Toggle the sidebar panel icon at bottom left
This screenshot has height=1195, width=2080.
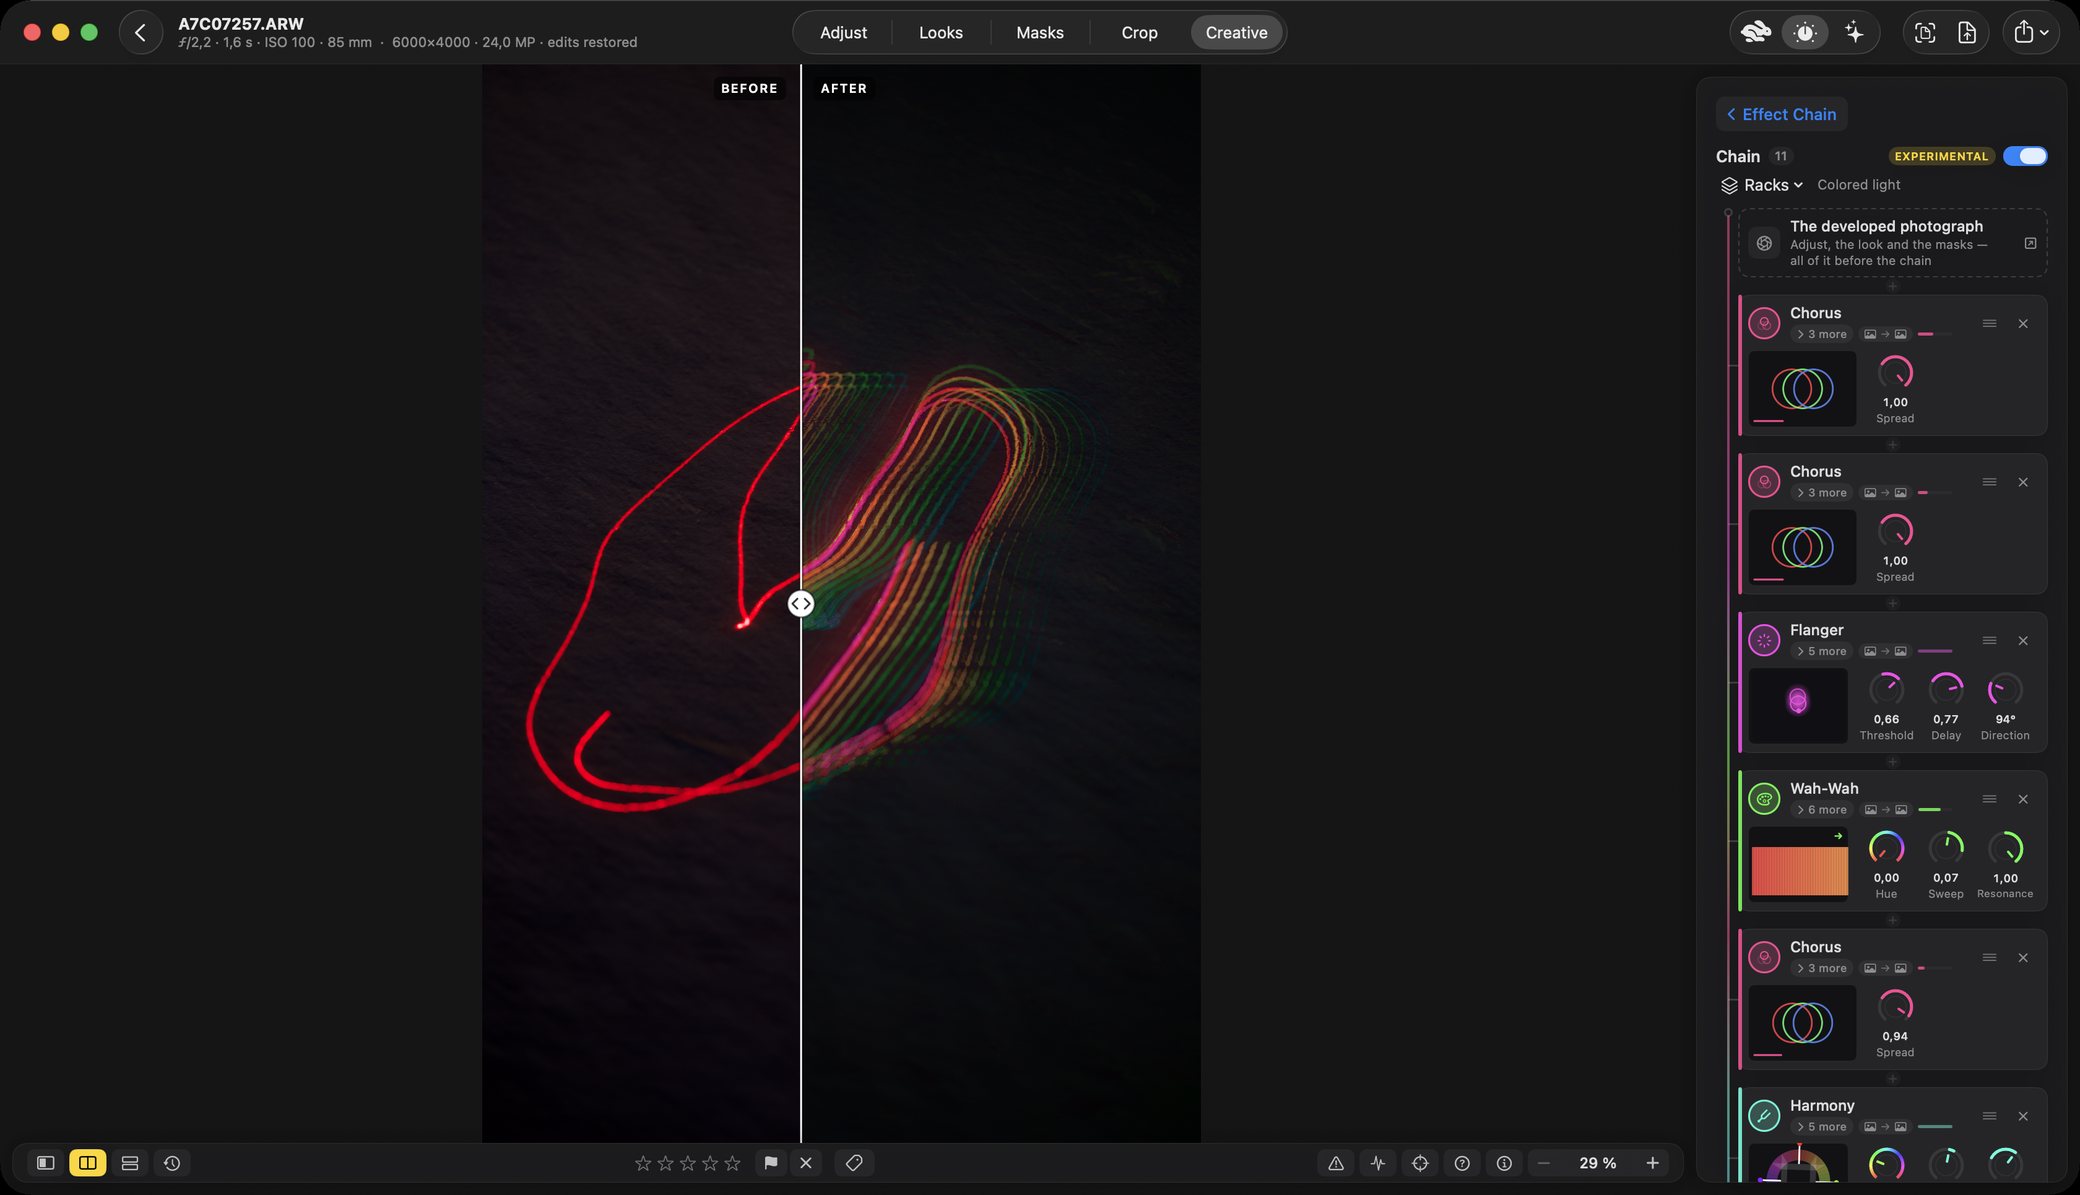tap(45, 1163)
